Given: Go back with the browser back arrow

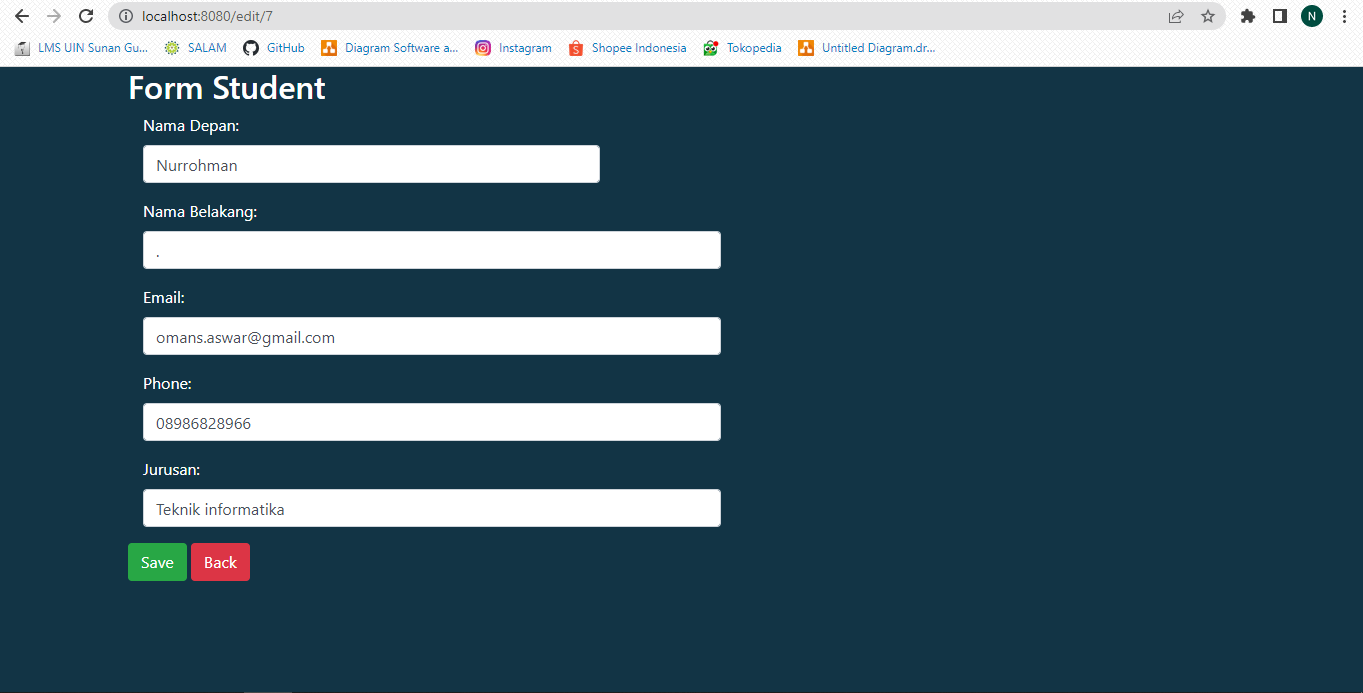Looking at the screenshot, I should point(22,16).
